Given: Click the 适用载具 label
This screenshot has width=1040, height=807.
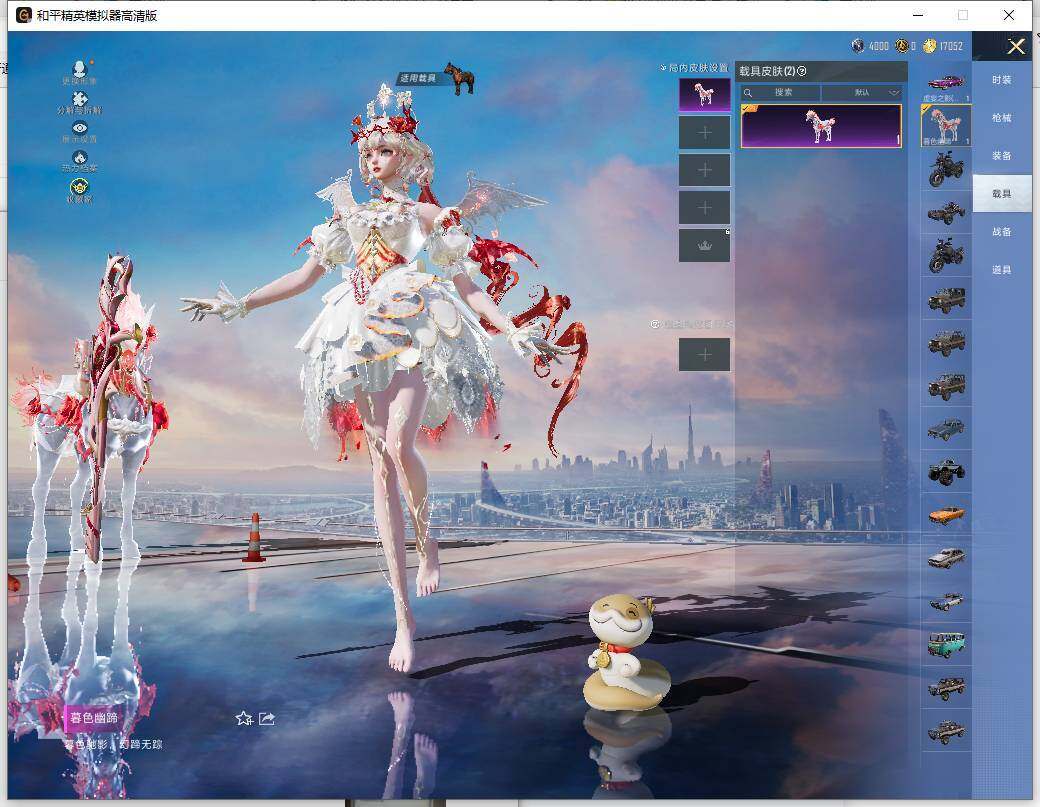Looking at the screenshot, I should click(418, 78).
